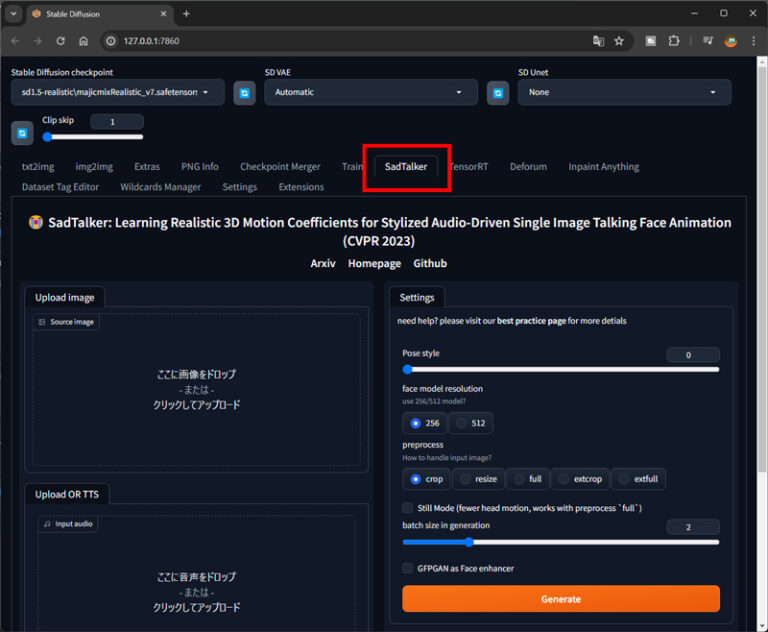This screenshot has height=632, width=768.
Task: Enable Still Mode checkbox
Action: click(408, 508)
